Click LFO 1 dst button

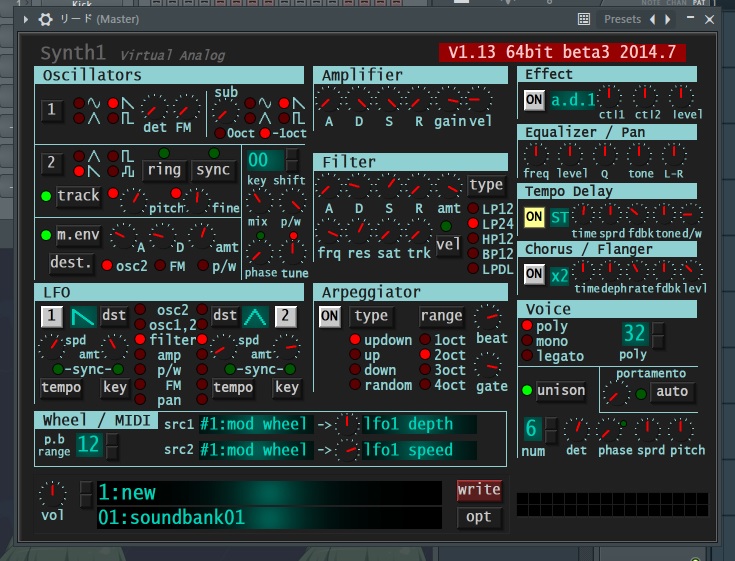113,315
